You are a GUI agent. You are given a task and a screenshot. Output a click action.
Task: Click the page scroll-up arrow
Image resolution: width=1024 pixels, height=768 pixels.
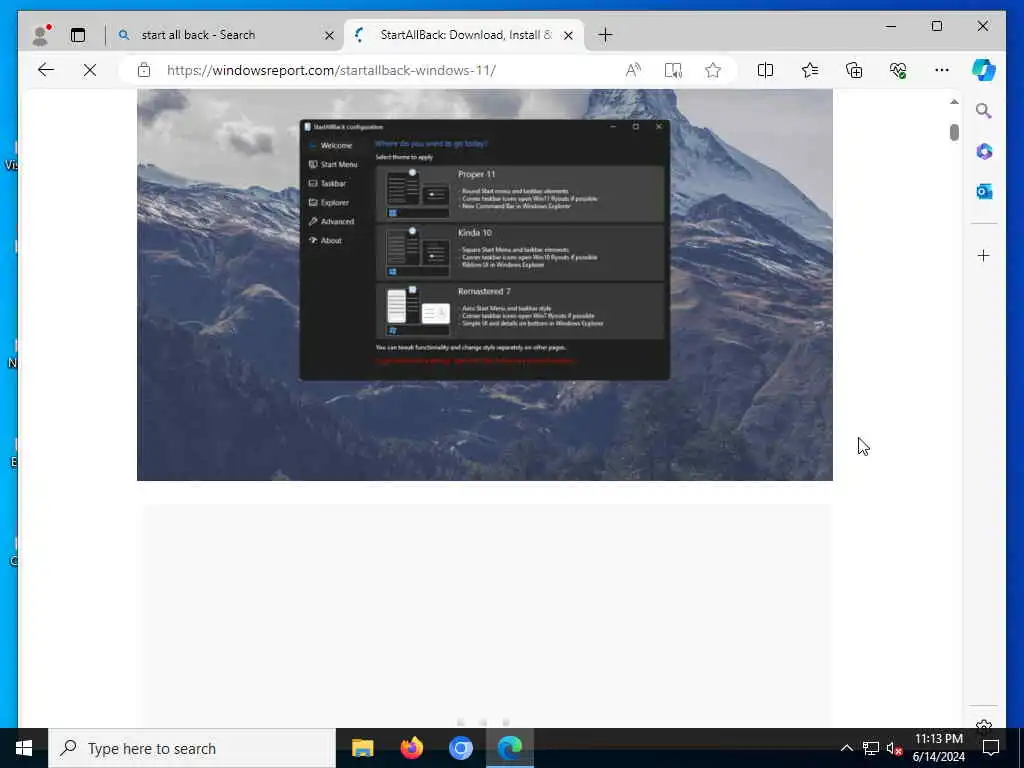954,102
